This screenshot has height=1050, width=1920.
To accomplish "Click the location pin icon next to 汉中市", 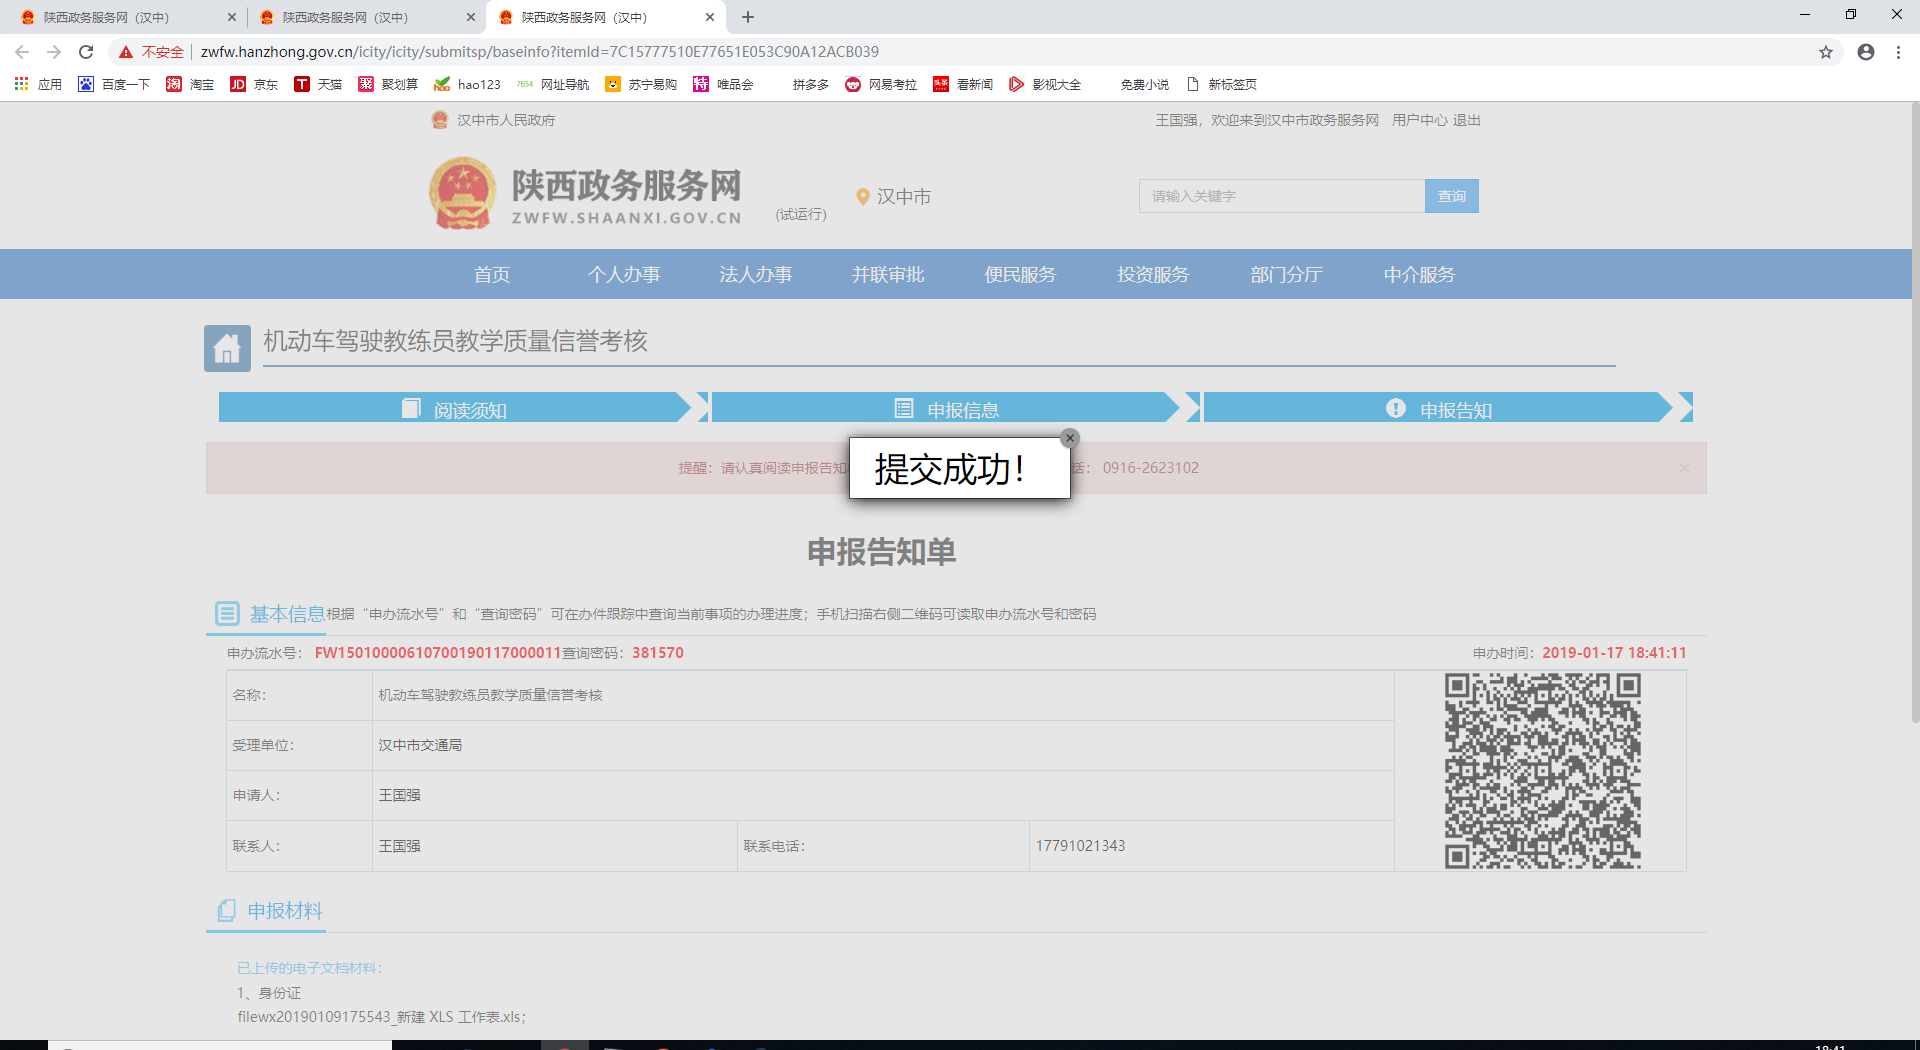I will (x=864, y=196).
